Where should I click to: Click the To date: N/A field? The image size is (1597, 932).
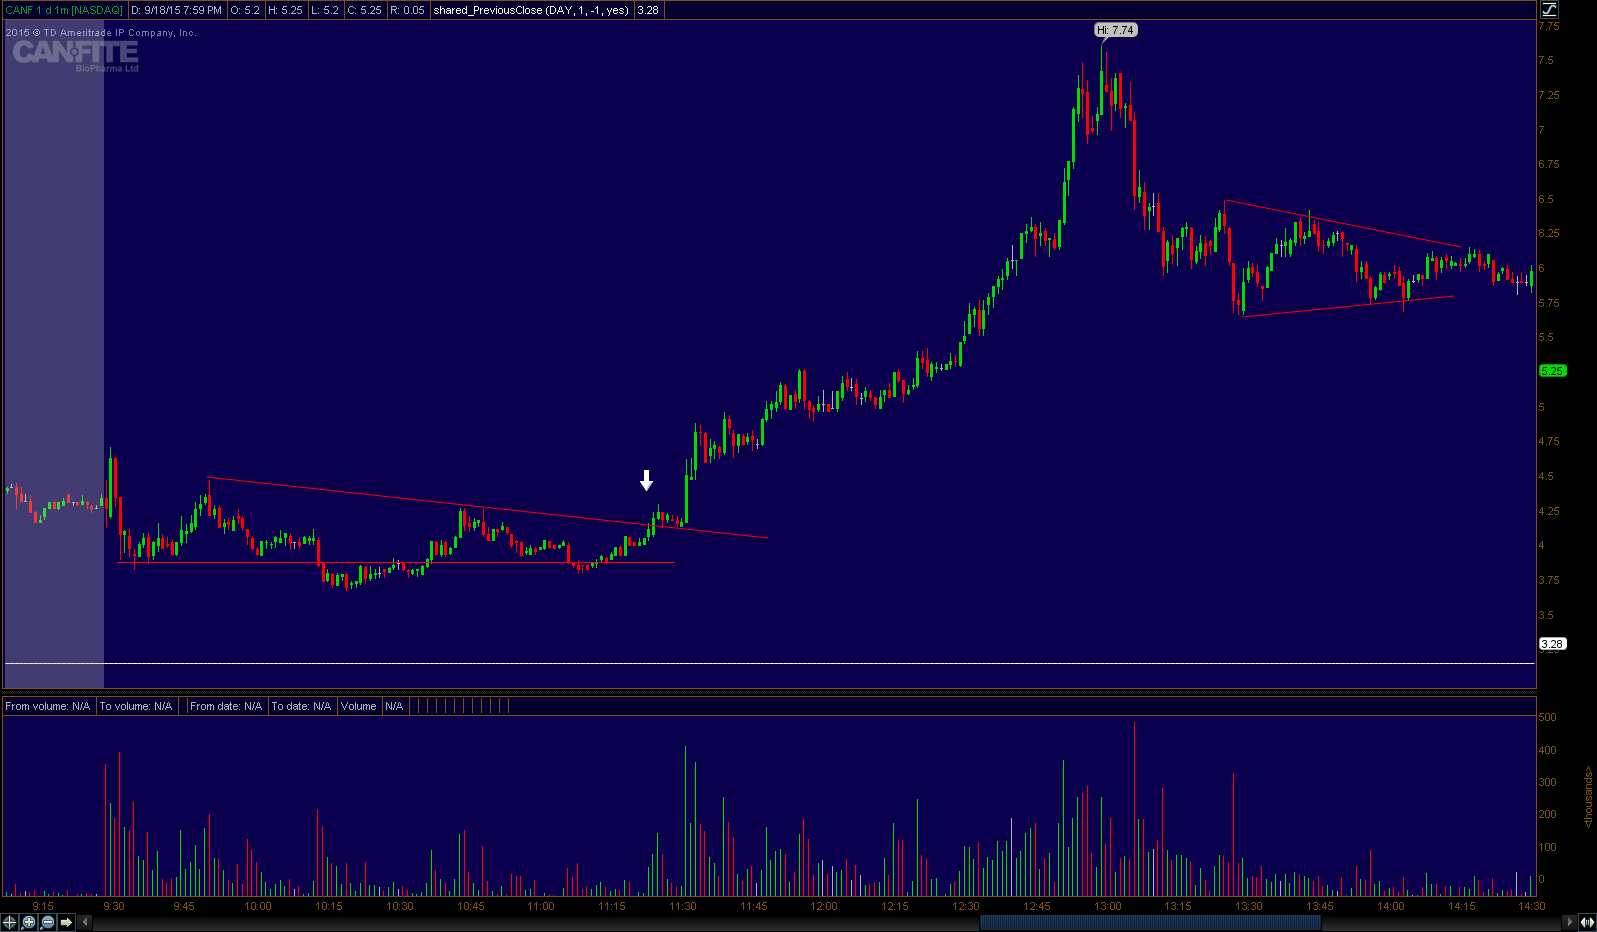click(x=301, y=706)
